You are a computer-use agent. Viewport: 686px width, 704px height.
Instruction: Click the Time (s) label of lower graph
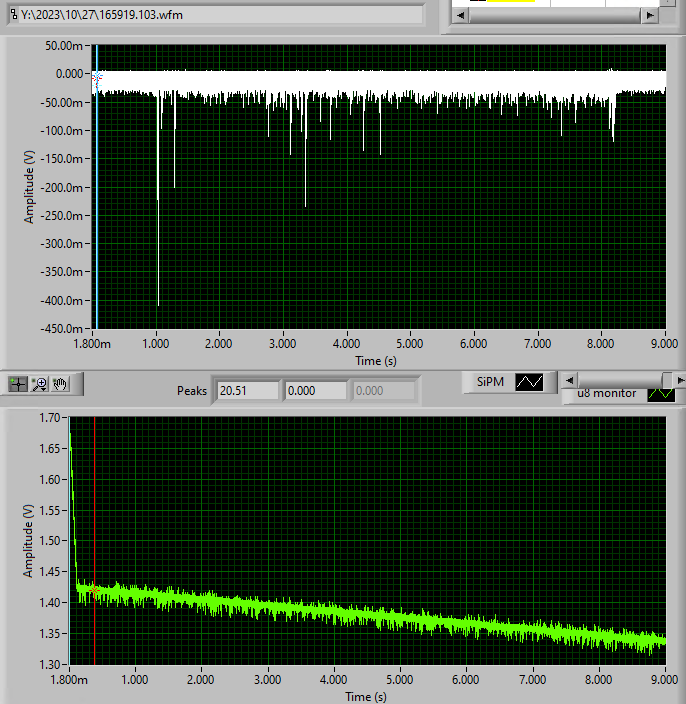365,697
